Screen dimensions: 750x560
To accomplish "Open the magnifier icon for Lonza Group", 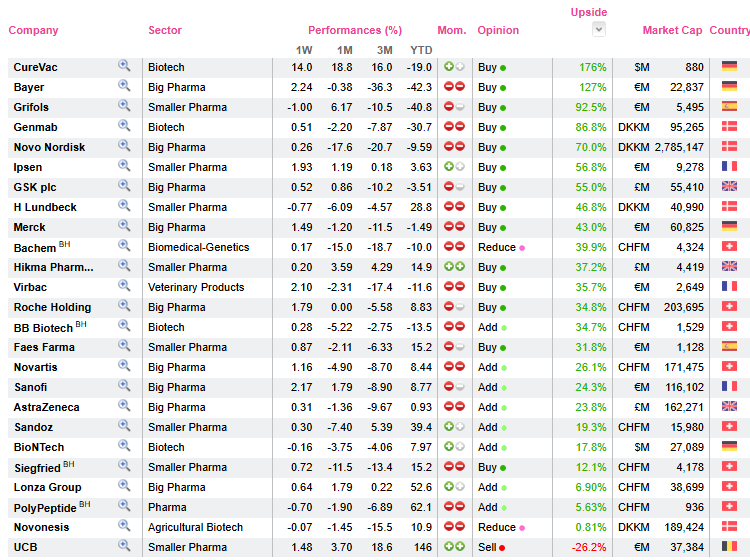I will pyautogui.click(x=124, y=485).
